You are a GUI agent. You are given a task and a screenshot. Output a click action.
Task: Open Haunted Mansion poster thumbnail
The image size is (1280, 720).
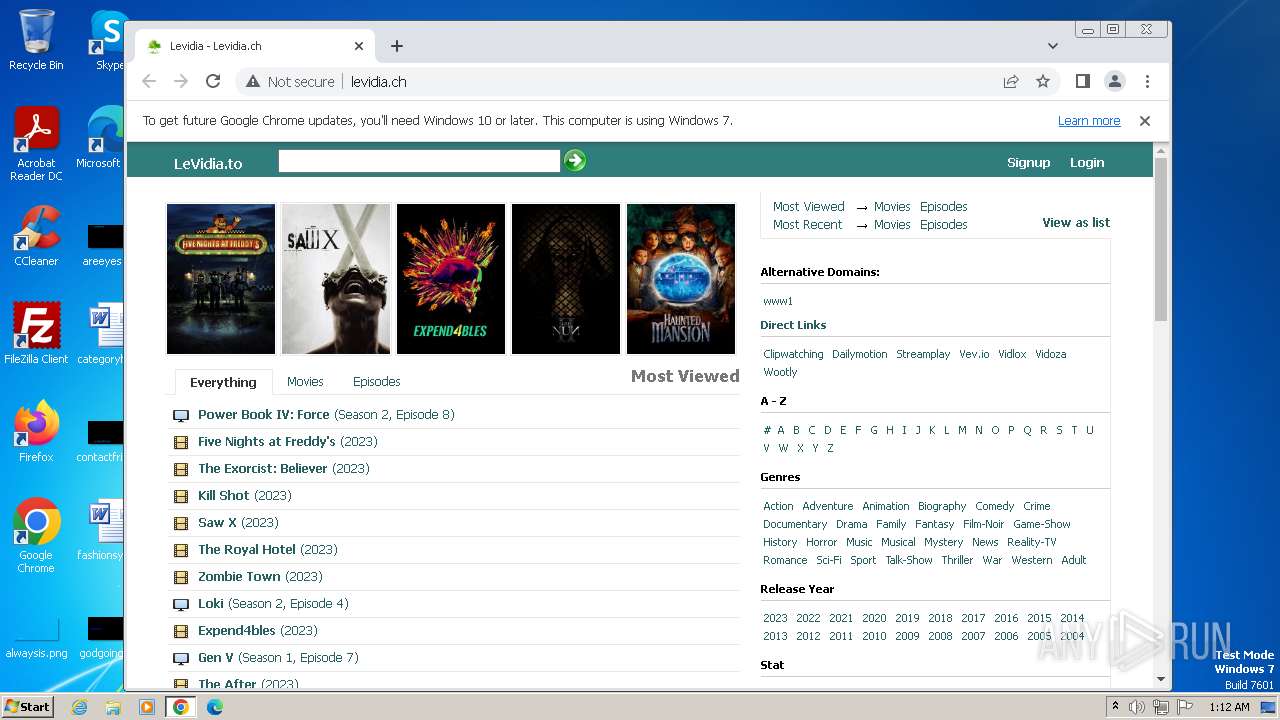click(x=681, y=279)
